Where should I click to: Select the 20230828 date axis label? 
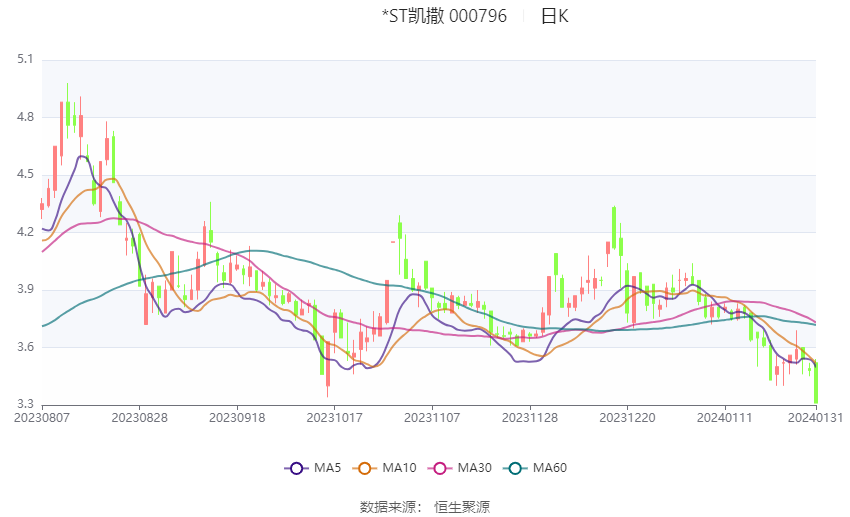[x=139, y=418]
